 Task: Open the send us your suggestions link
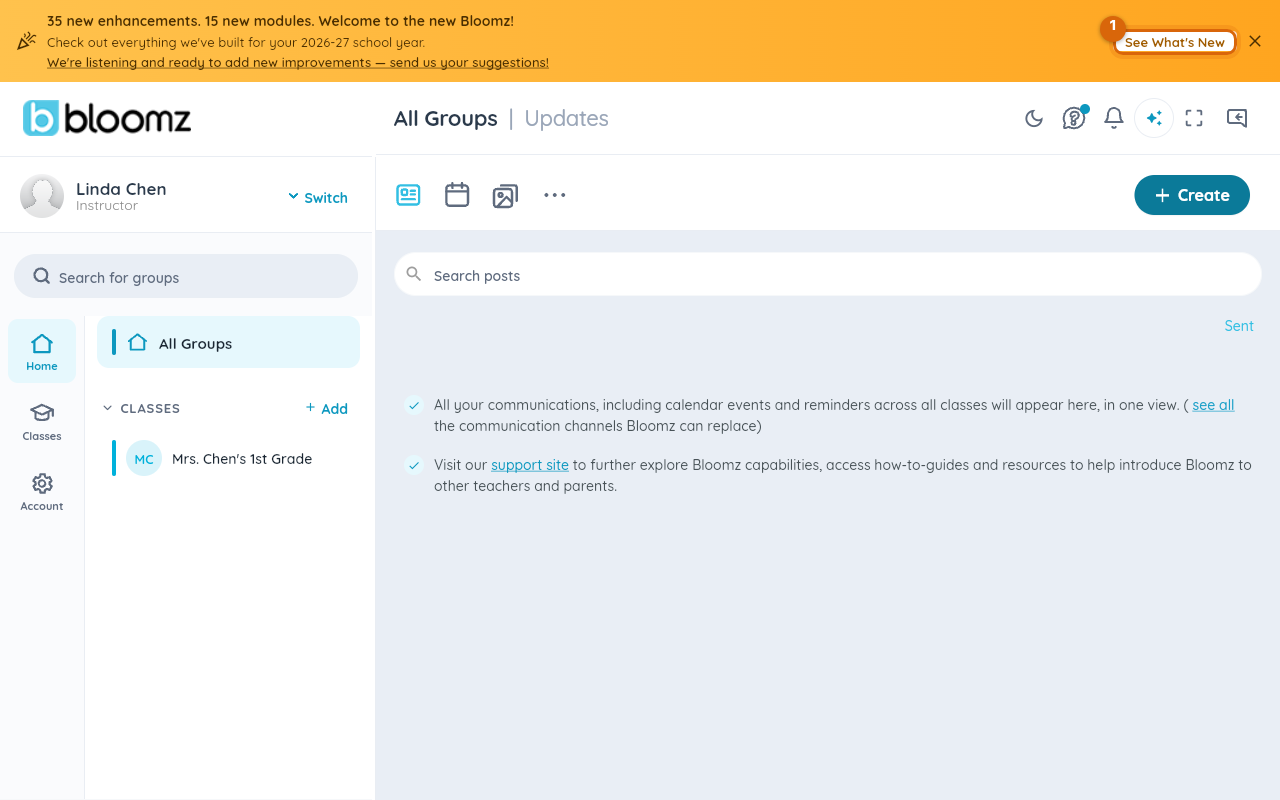tap(298, 62)
